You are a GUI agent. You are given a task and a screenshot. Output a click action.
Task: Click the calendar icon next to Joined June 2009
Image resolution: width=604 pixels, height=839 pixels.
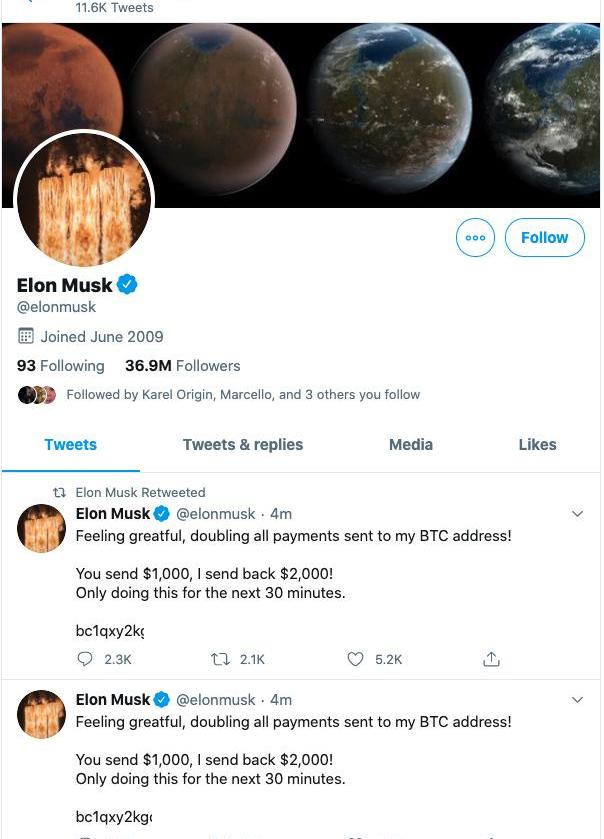pos(27,336)
